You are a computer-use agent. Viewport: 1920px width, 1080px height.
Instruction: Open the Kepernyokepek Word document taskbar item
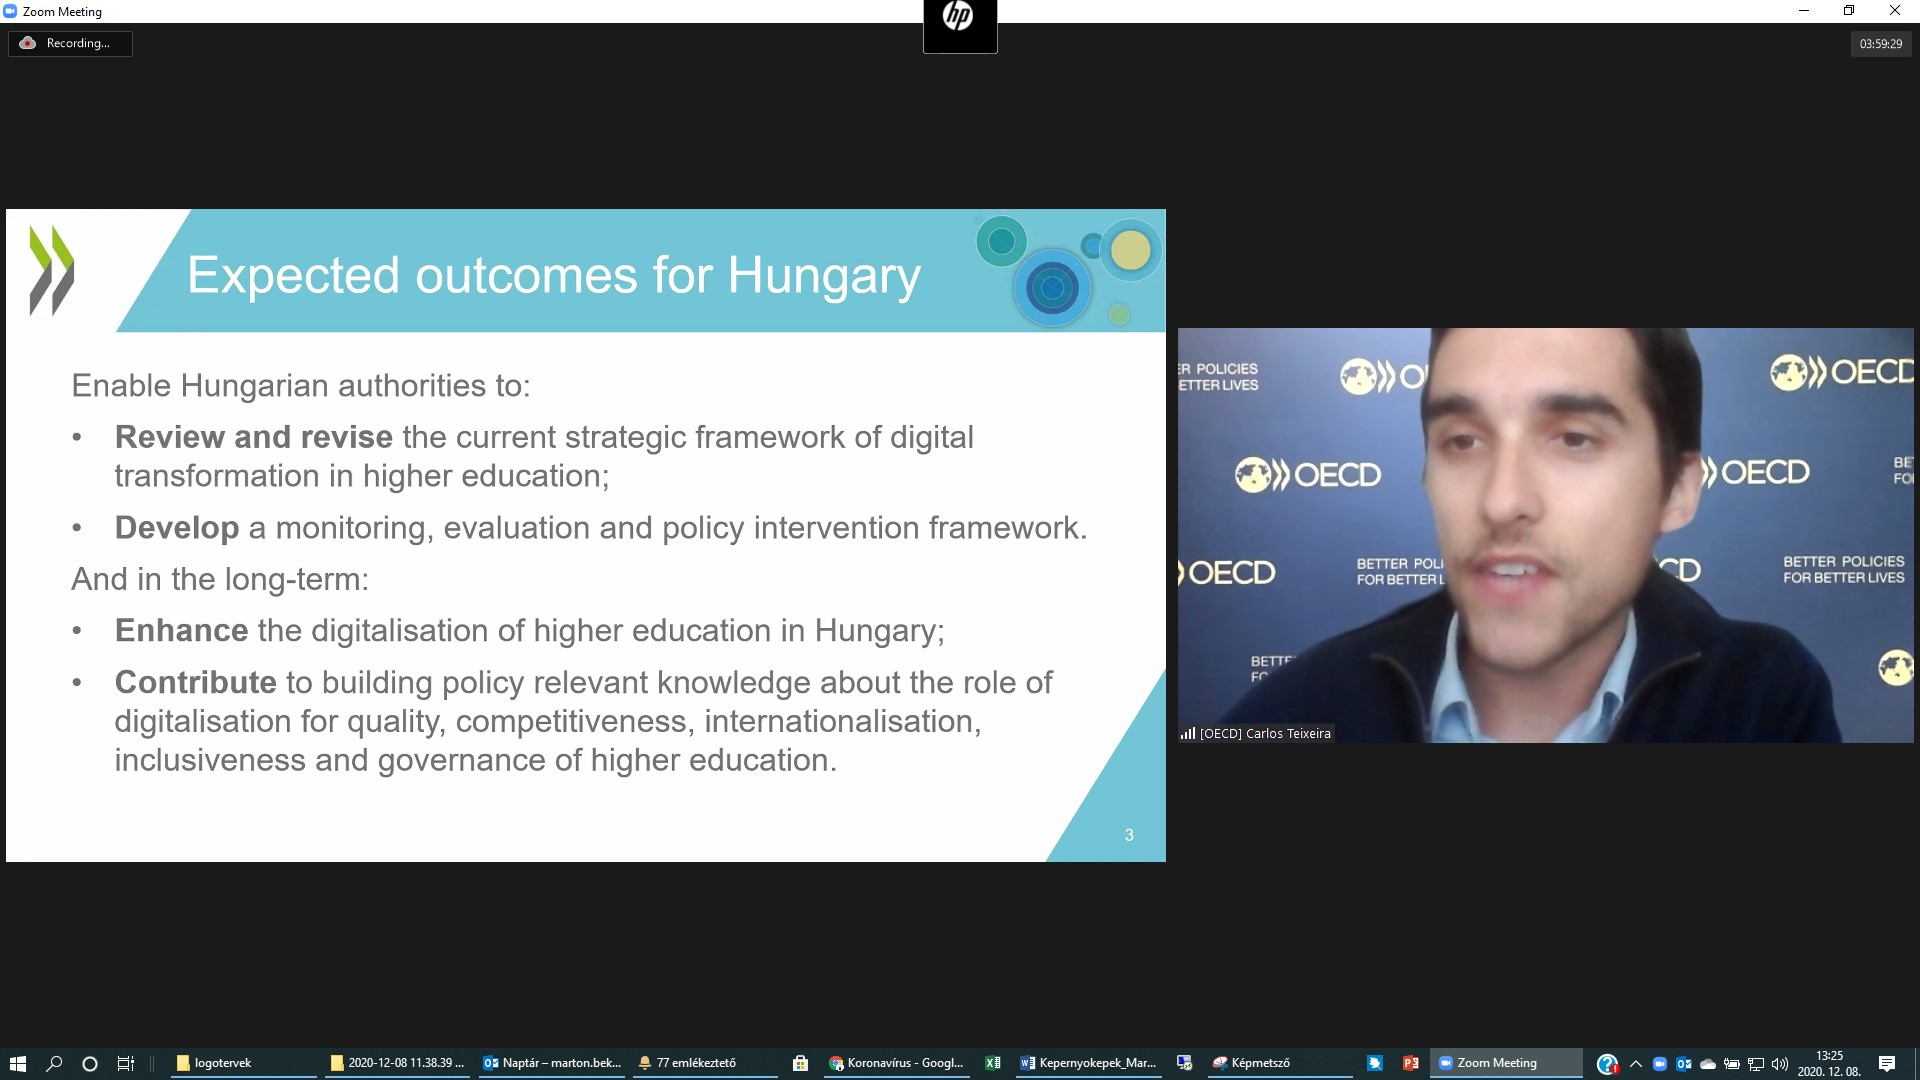(1088, 1063)
